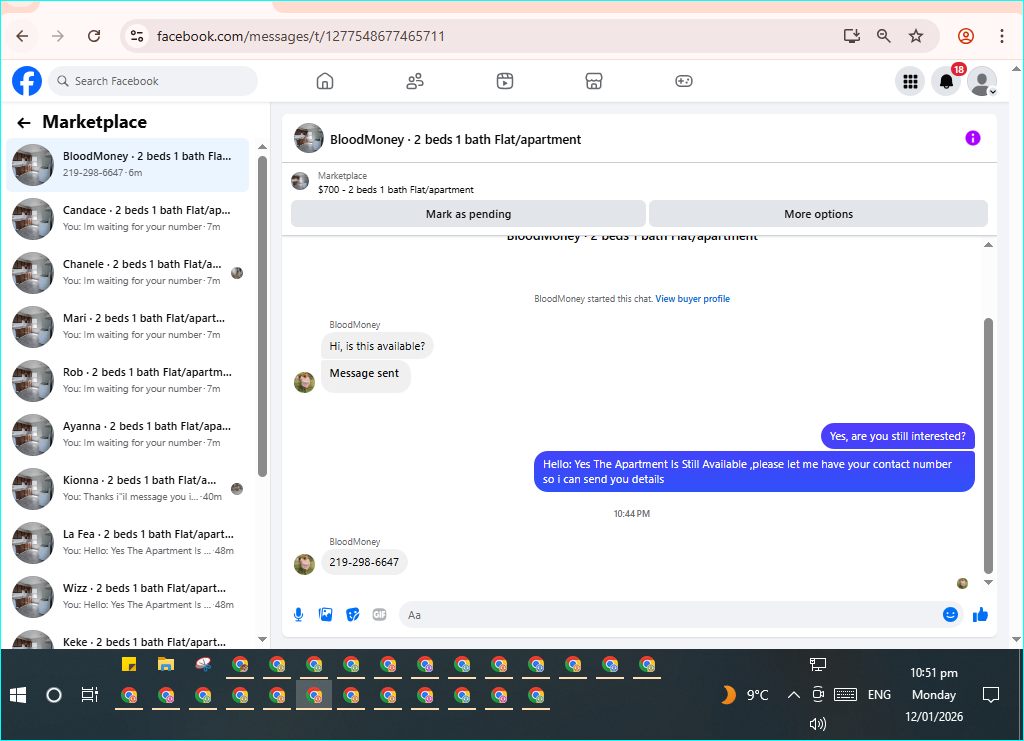
Task: Click the volume speaker icon in tray
Action: [818, 723]
